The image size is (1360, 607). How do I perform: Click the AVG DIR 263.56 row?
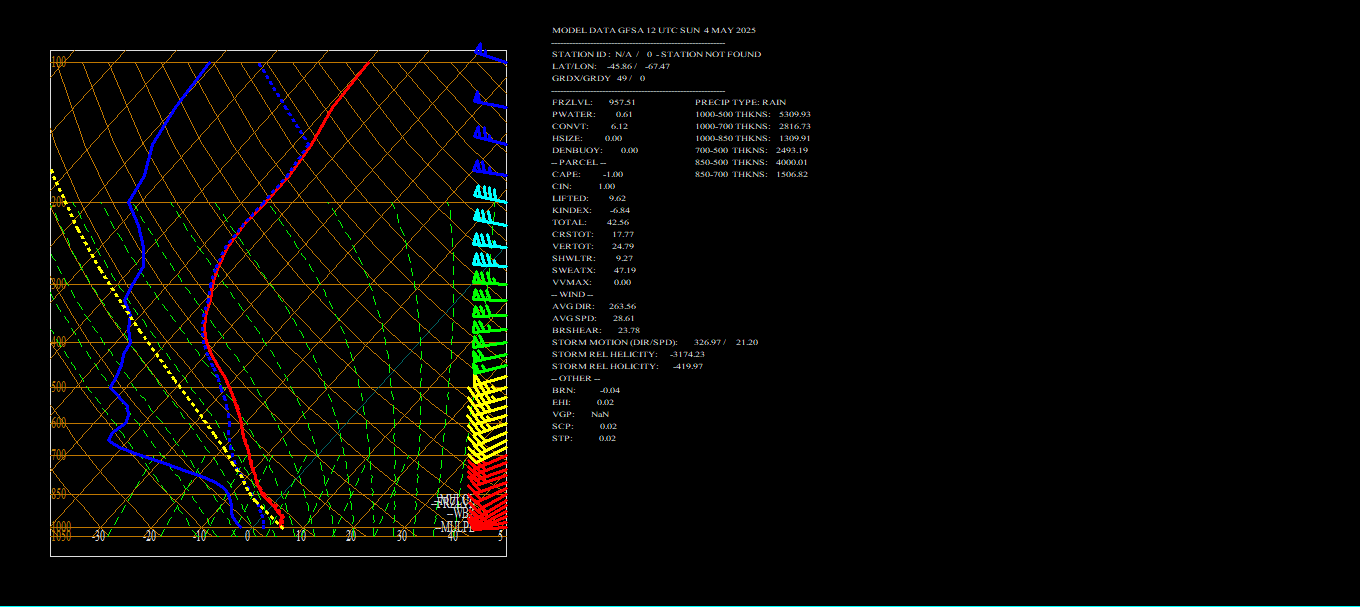[594, 306]
